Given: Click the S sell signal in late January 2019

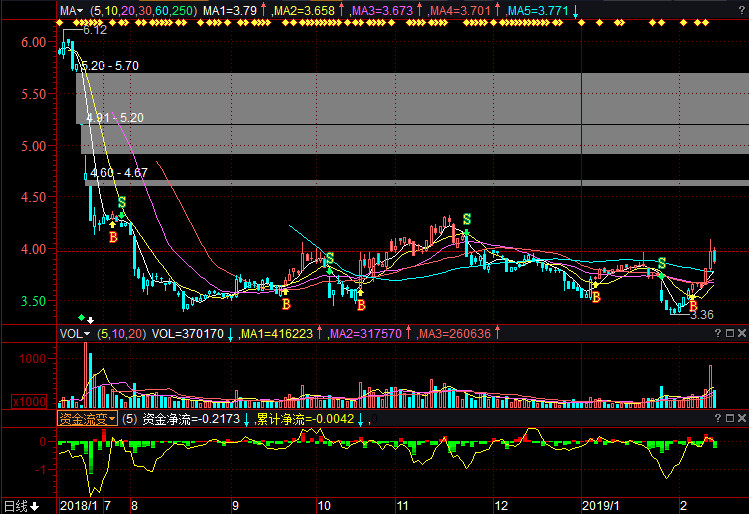Looking at the screenshot, I should click(x=661, y=263).
